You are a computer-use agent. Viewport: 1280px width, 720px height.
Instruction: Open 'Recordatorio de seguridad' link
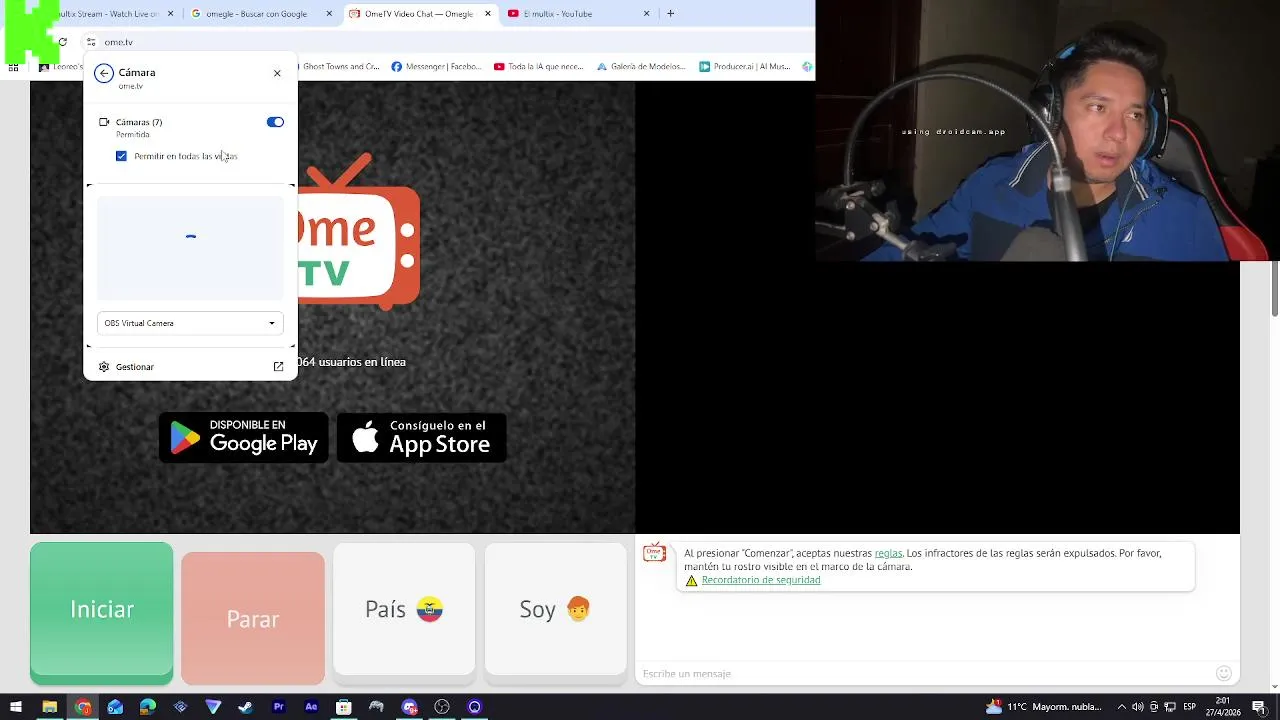(761, 580)
